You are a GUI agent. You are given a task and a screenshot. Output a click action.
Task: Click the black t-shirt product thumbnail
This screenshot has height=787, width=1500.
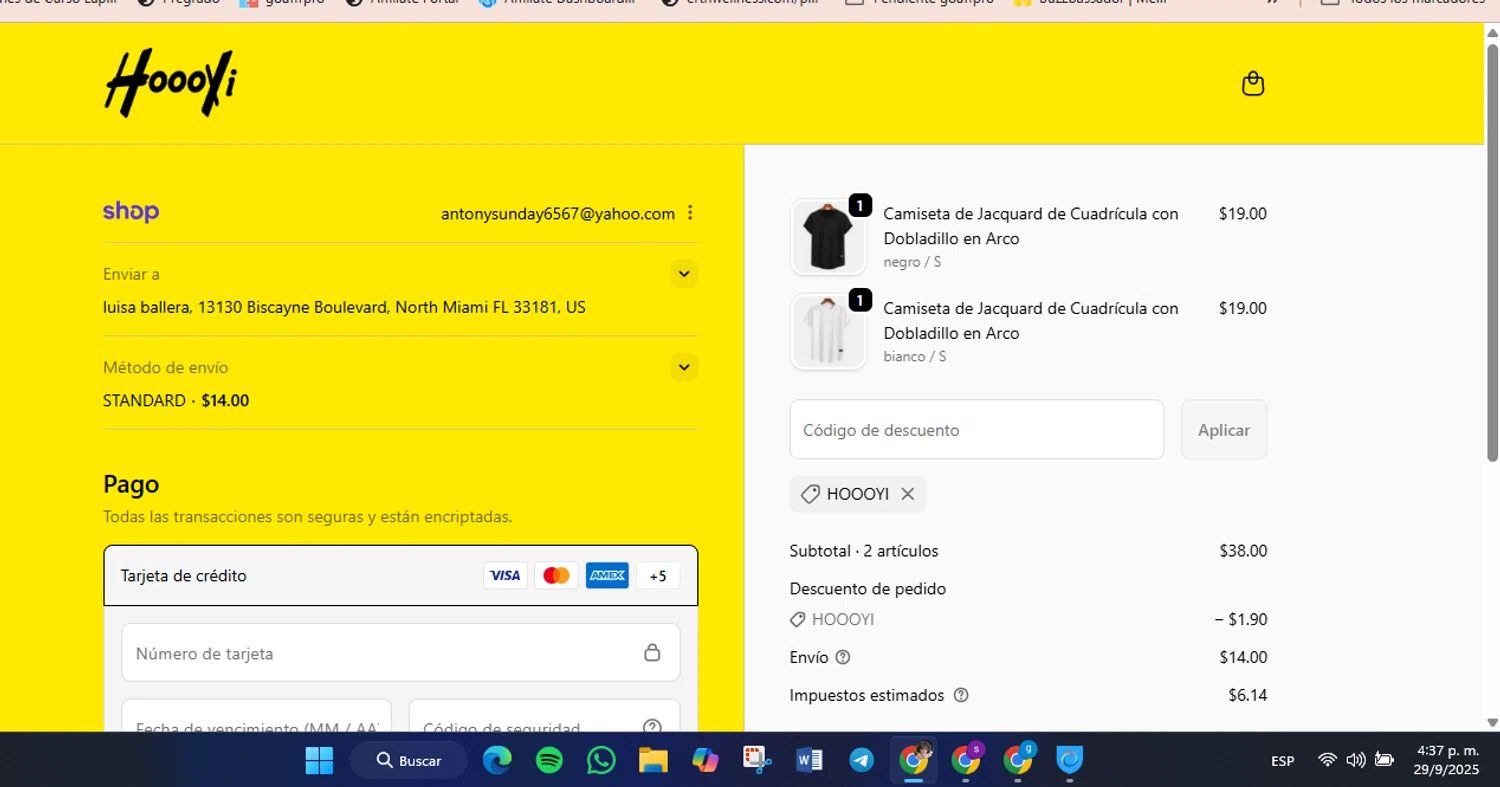click(828, 237)
